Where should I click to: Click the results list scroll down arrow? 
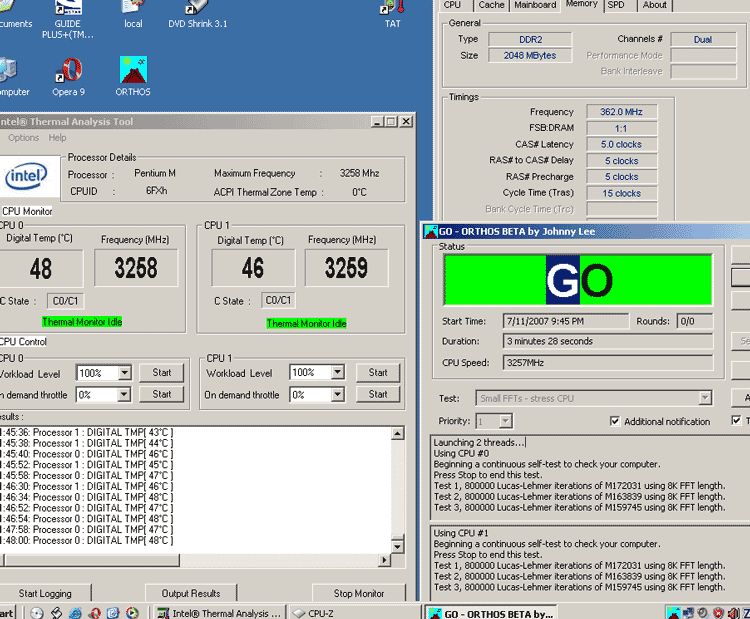(397, 546)
